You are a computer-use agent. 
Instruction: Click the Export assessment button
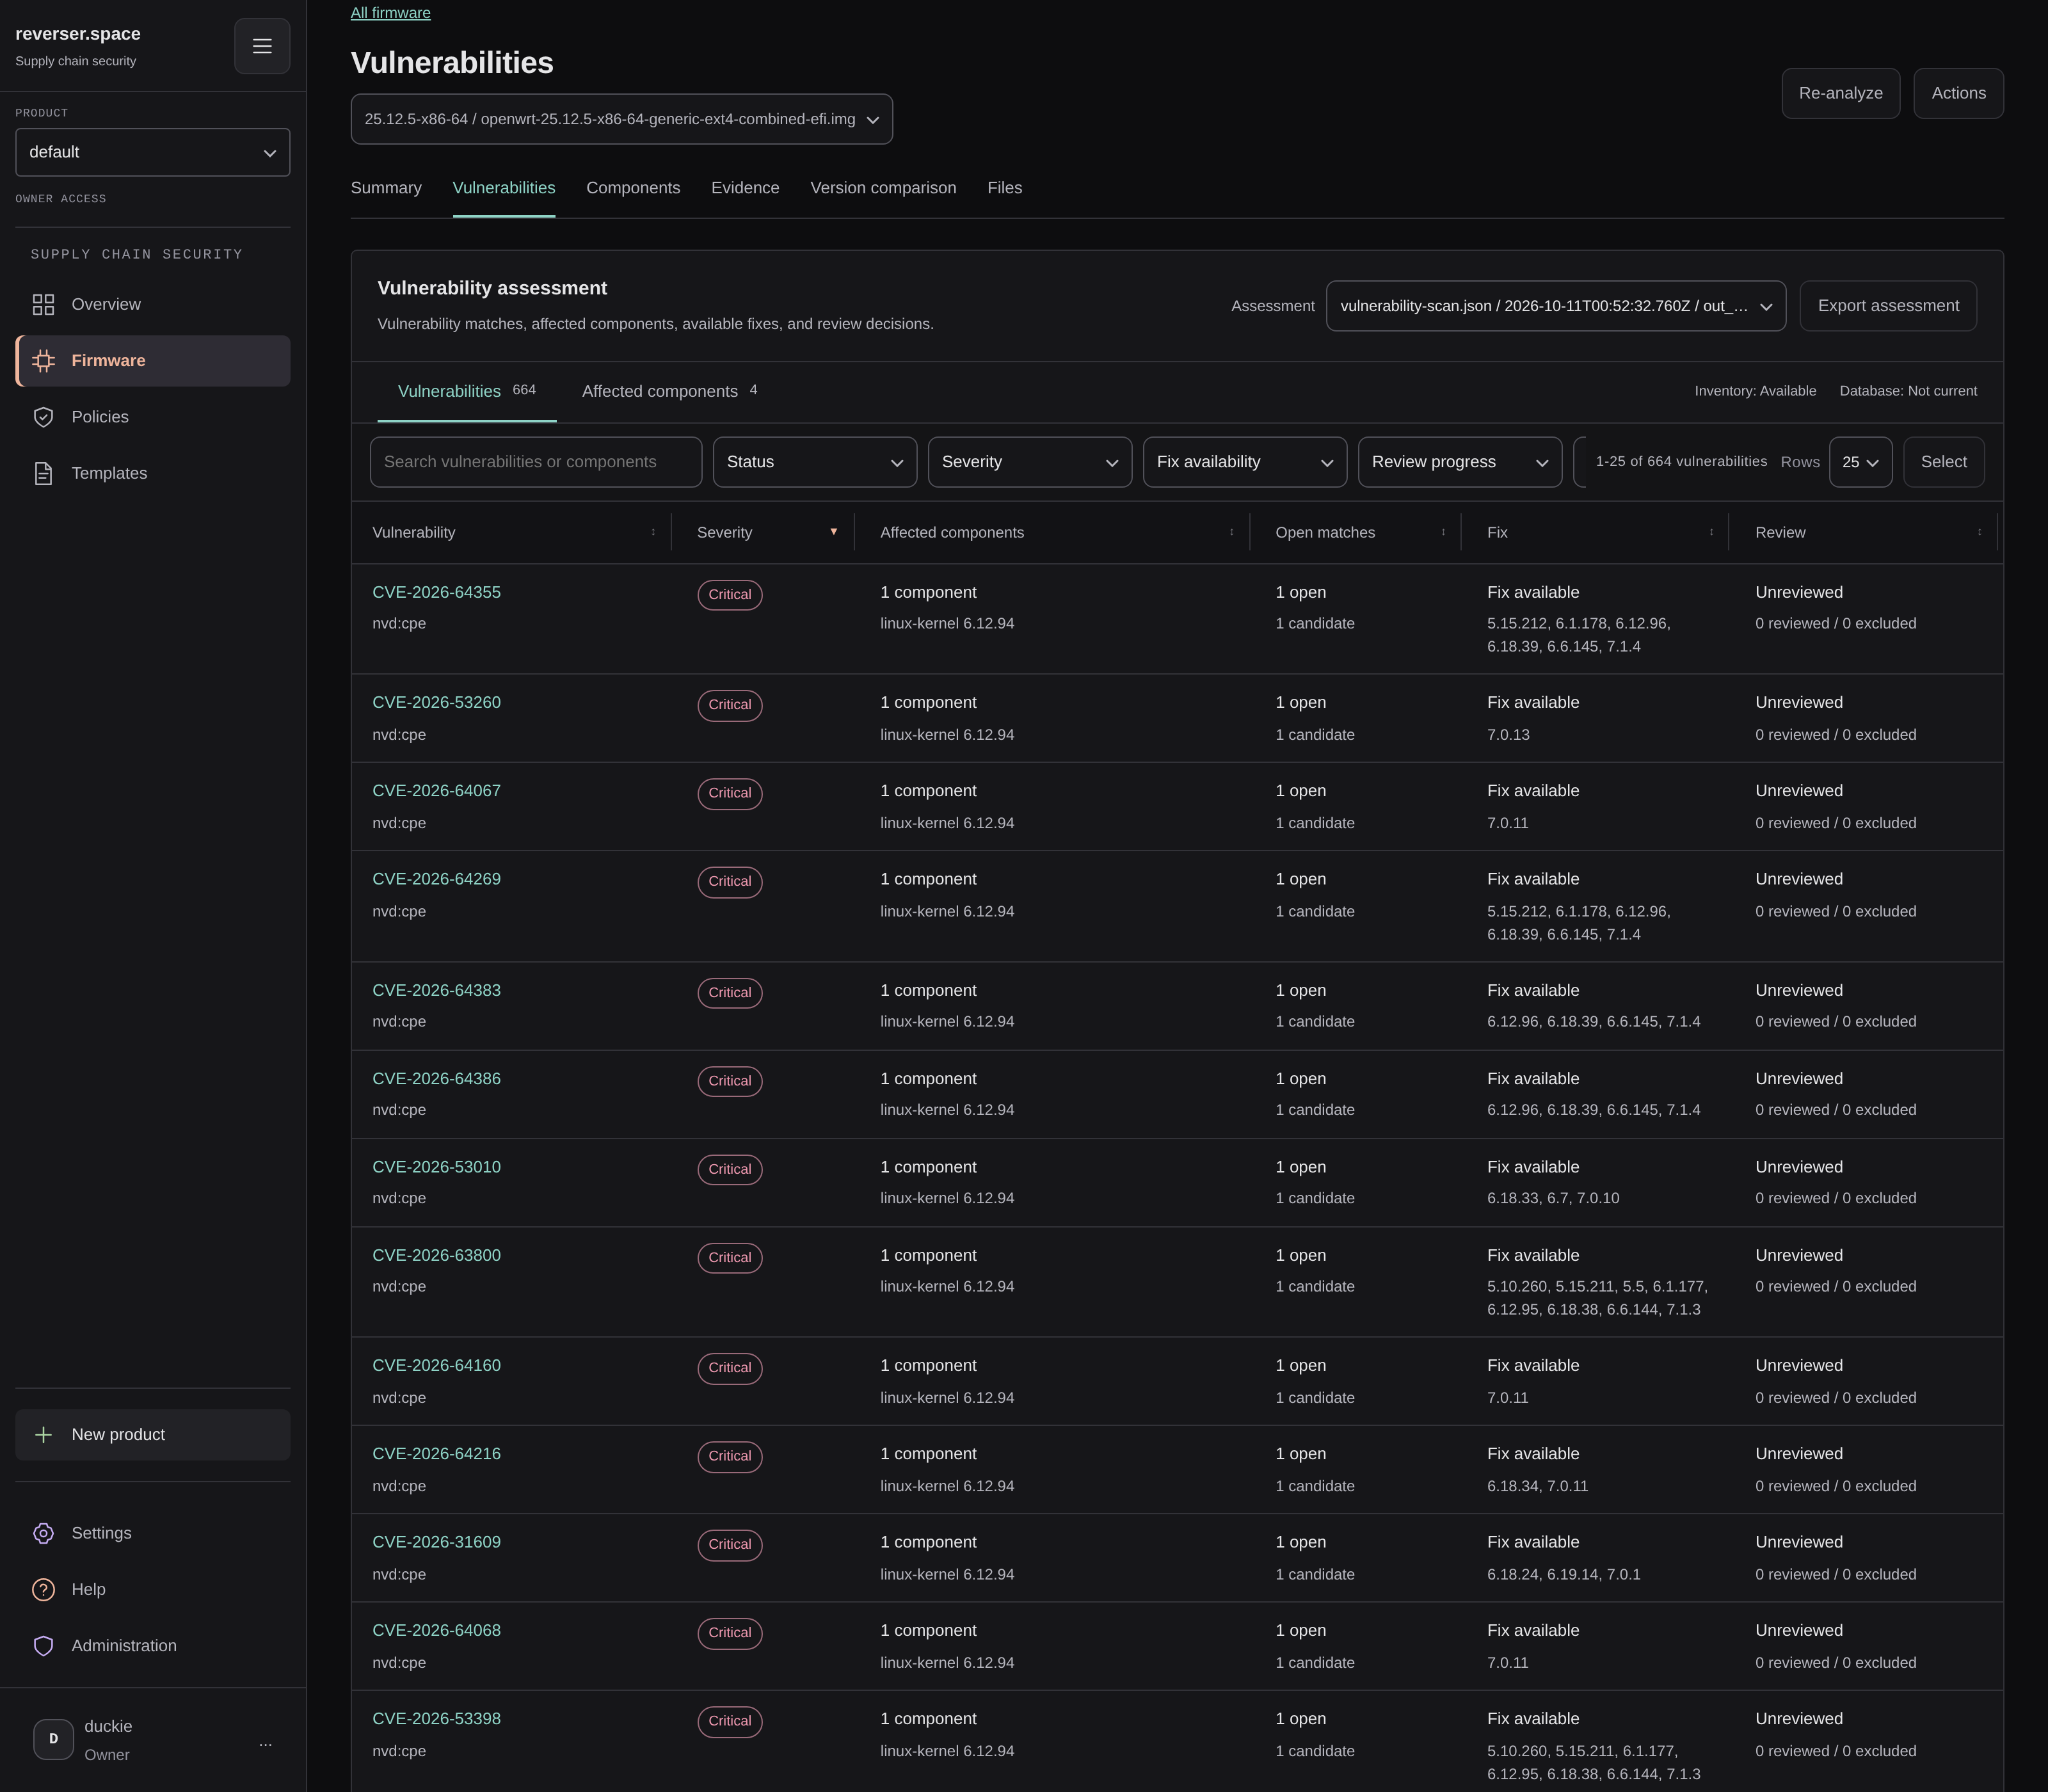click(x=1888, y=306)
